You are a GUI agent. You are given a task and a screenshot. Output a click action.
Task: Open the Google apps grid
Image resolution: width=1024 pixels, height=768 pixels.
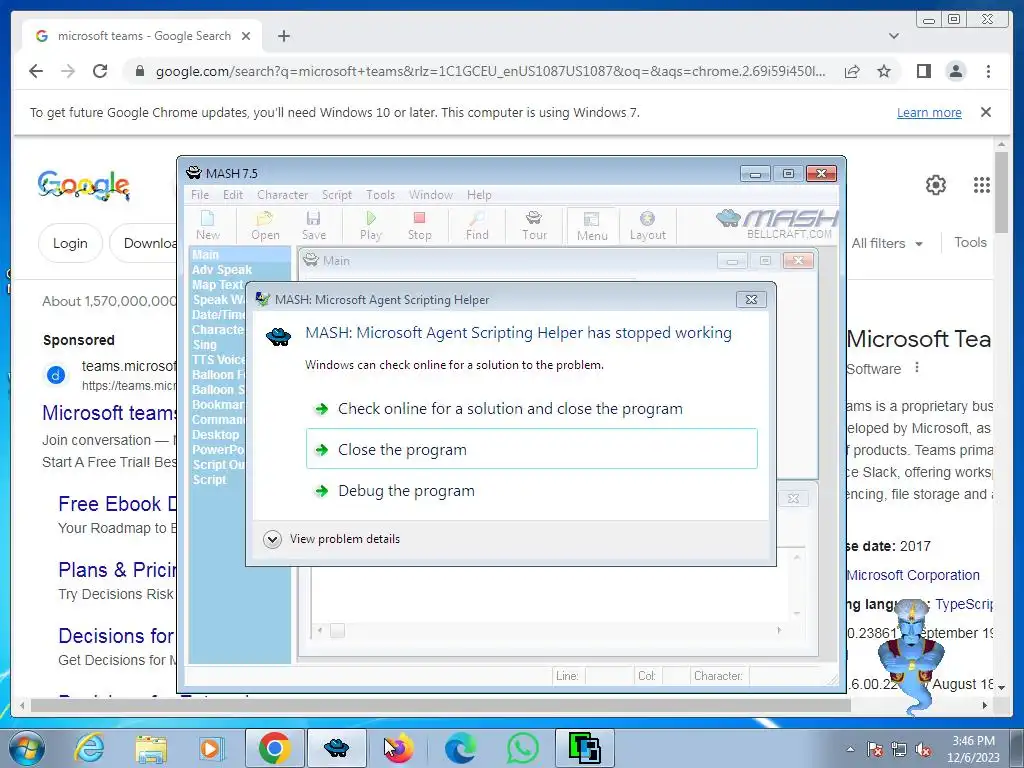982,185
